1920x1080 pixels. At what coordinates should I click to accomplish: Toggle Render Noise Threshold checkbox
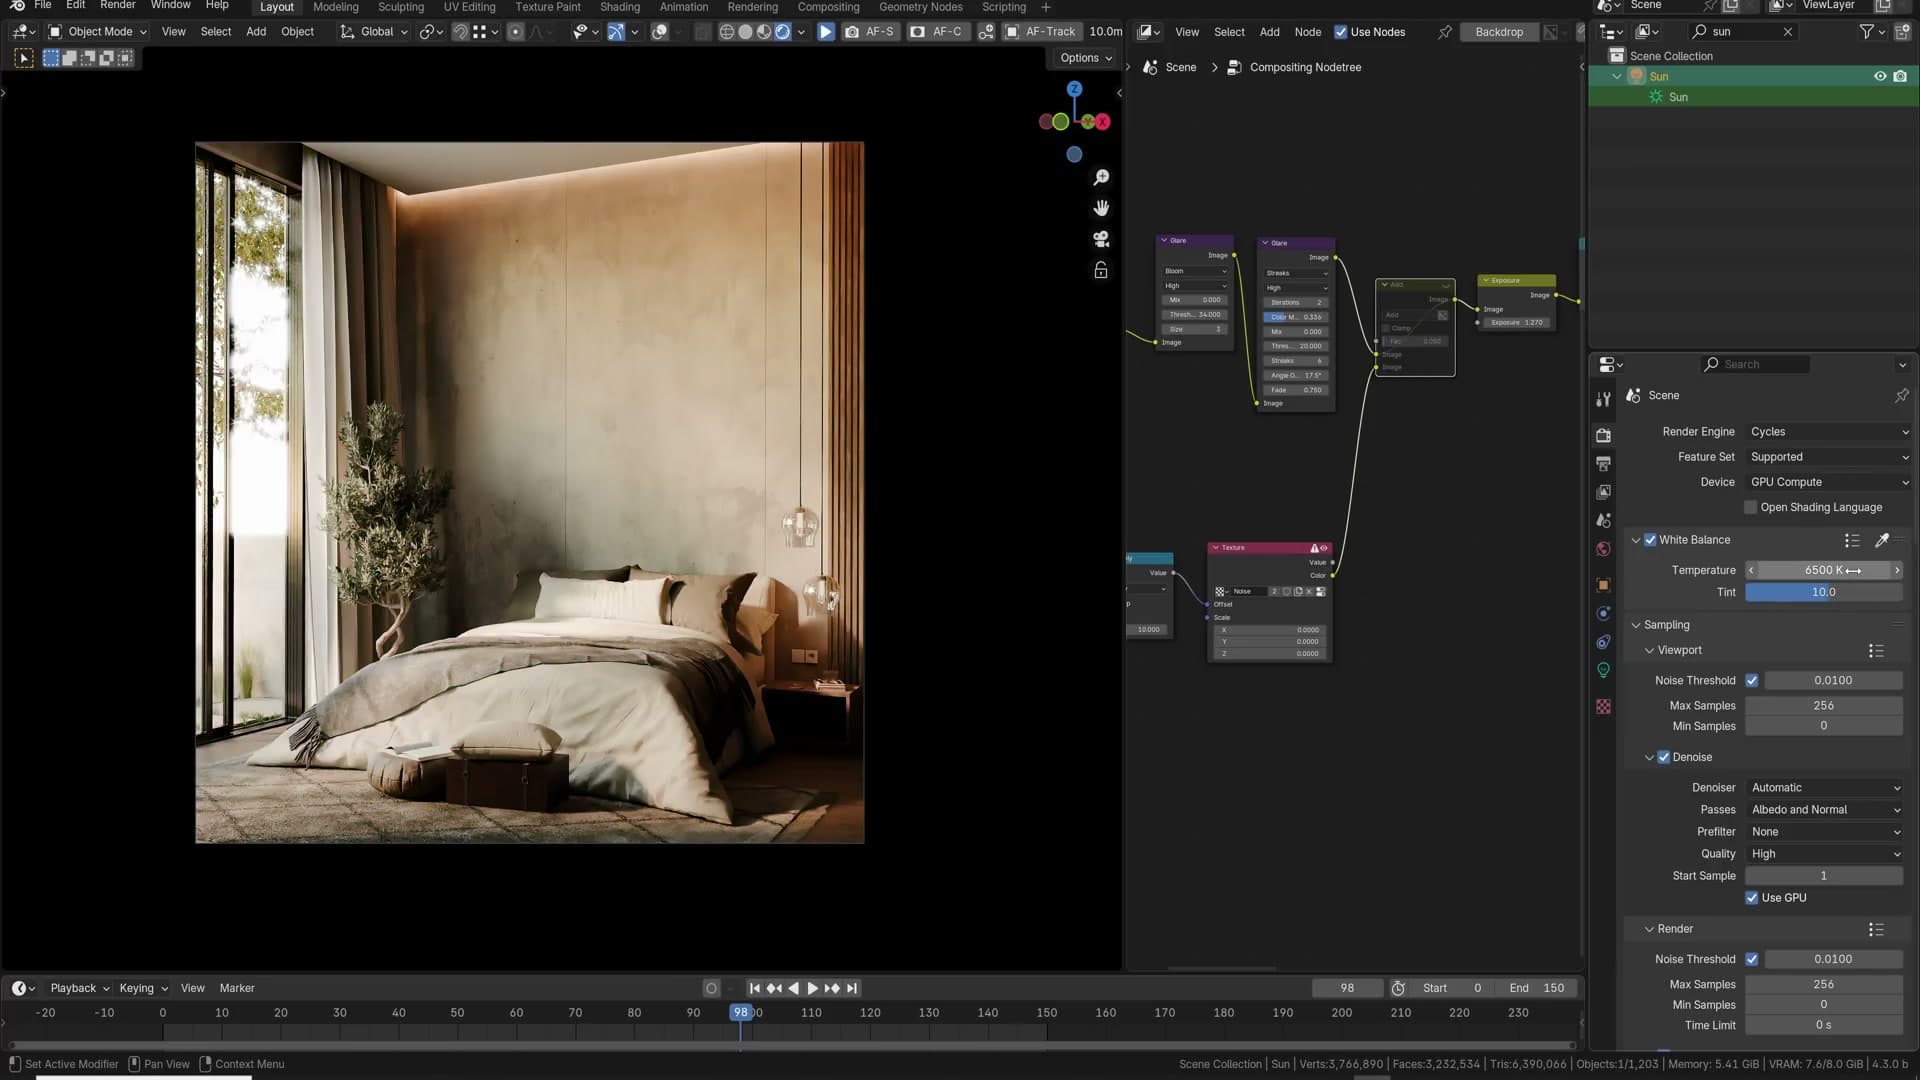click(1752, 959)
